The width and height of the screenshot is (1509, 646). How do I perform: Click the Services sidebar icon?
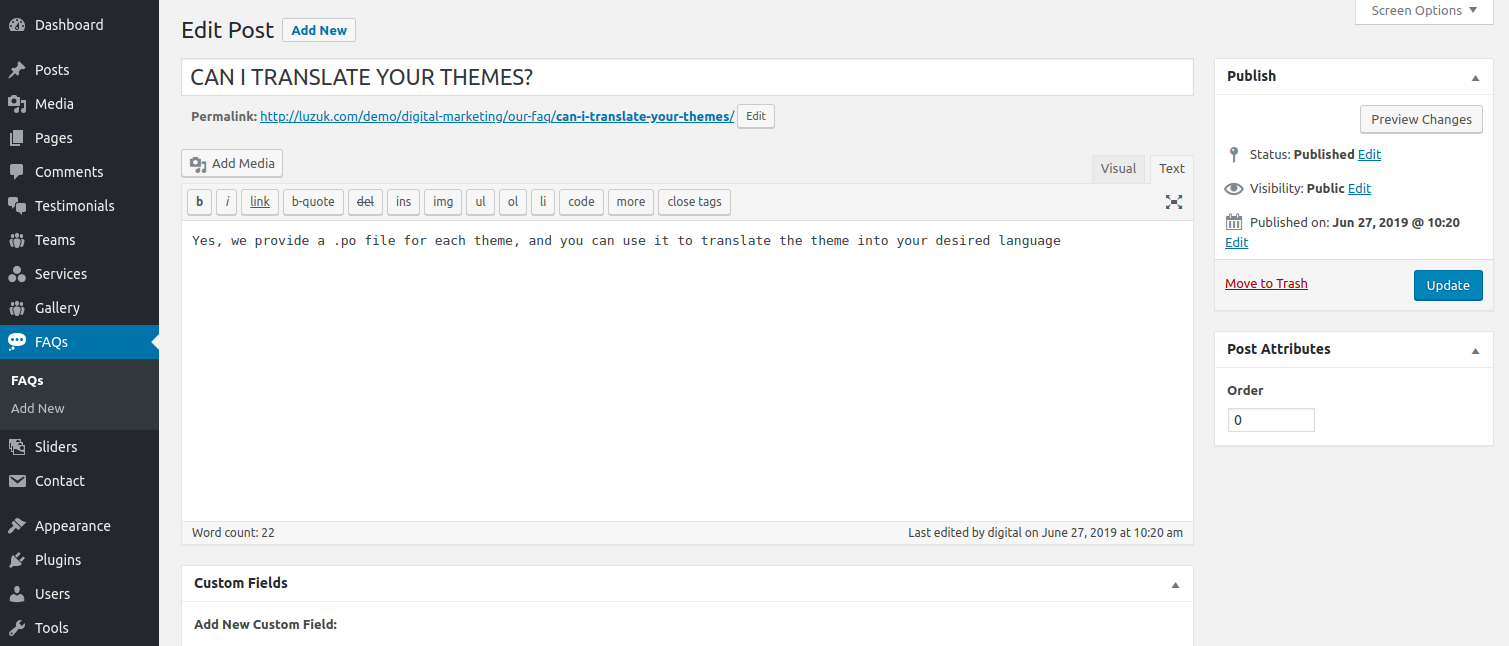coord(17,274)
